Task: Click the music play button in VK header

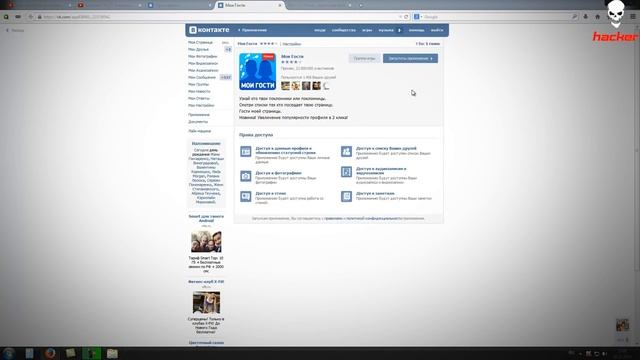Action: [x=399, y=30]
